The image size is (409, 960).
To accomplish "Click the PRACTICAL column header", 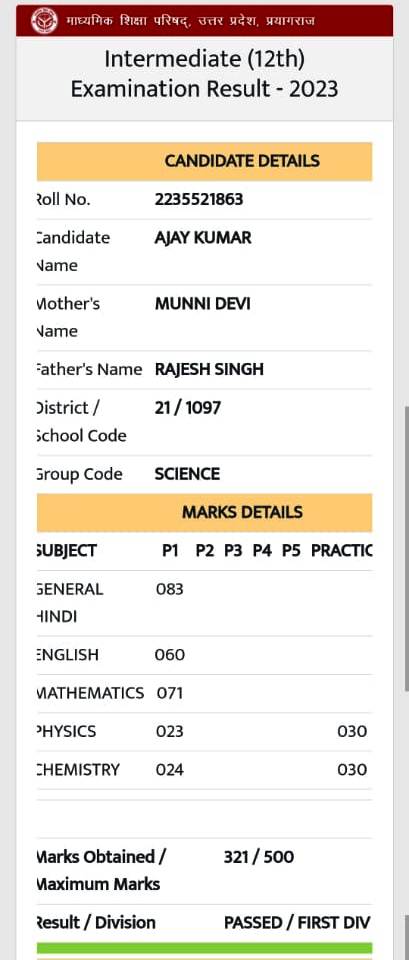I will [x=342, y=551].
